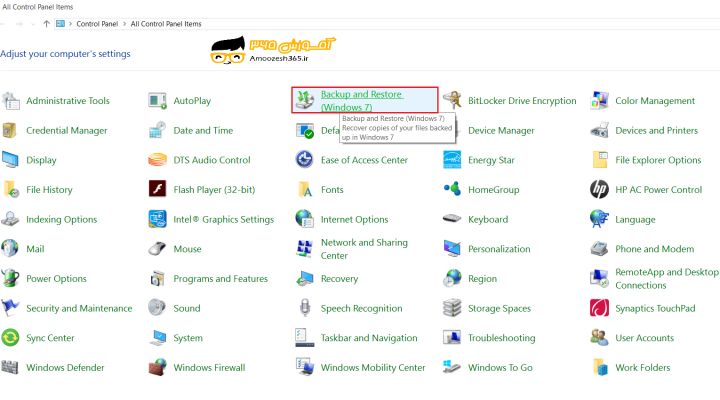Open the System link

tap(188, 338)
